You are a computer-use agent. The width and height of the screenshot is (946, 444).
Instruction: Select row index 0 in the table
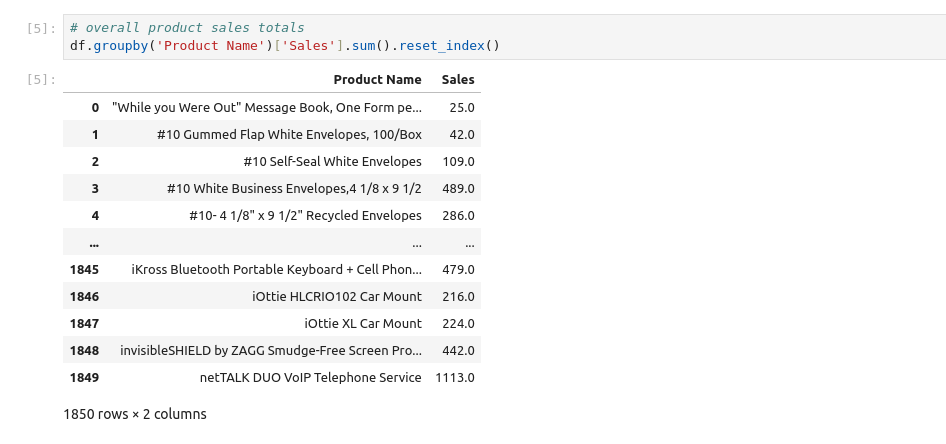coord(95,107)
